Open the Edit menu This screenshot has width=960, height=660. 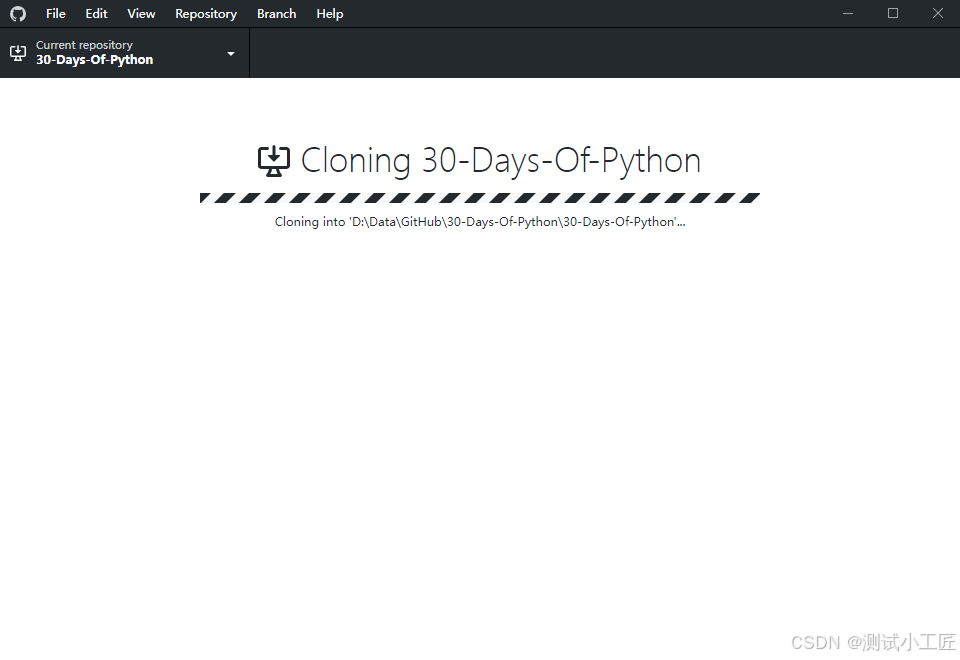(96, 13)
